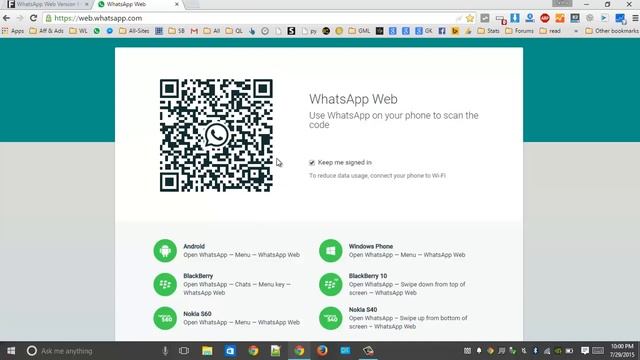Open Task View from the taskbar
The image size is (640, 360).
click(x=184, y=351)
